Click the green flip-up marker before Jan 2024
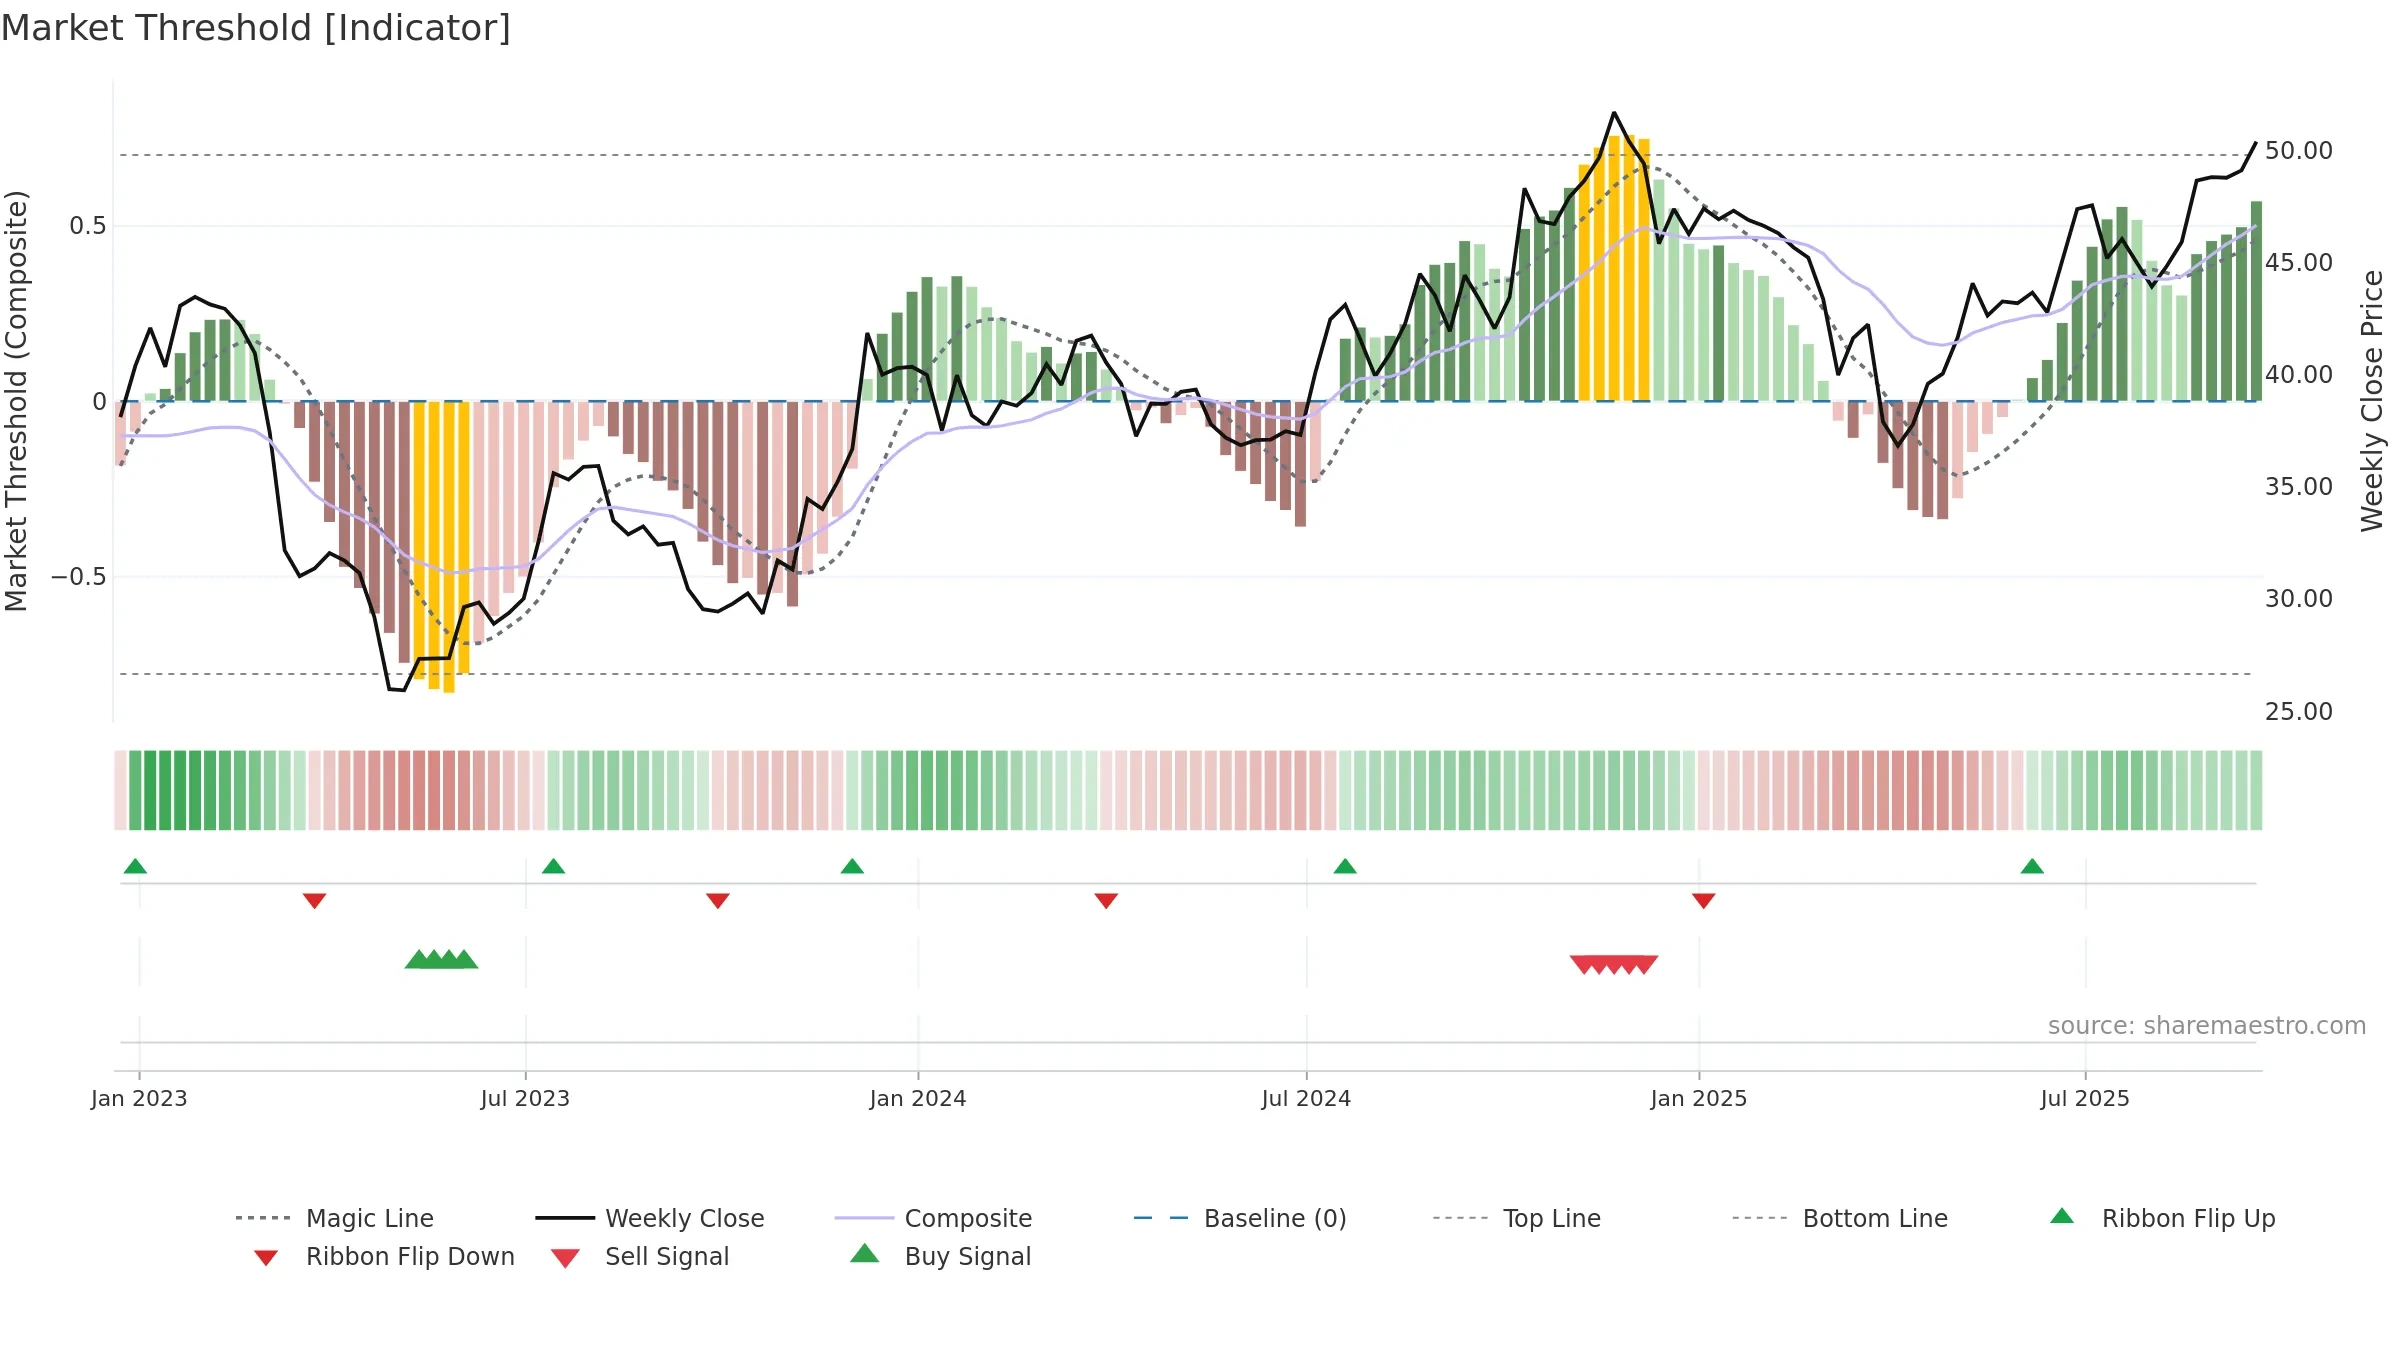 point(852,866)
